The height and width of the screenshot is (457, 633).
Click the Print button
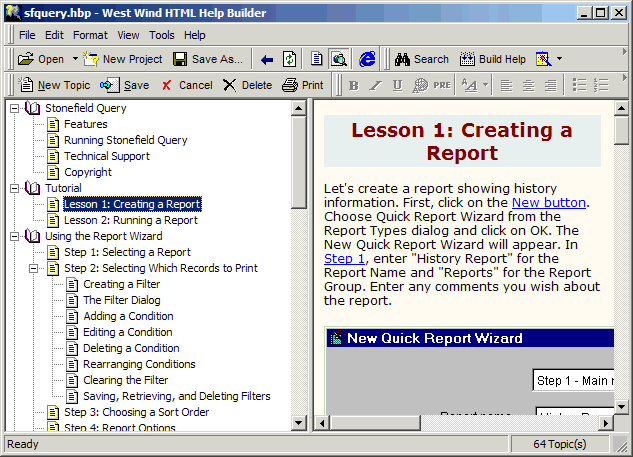pyautogui.click(x=303, y=85)
